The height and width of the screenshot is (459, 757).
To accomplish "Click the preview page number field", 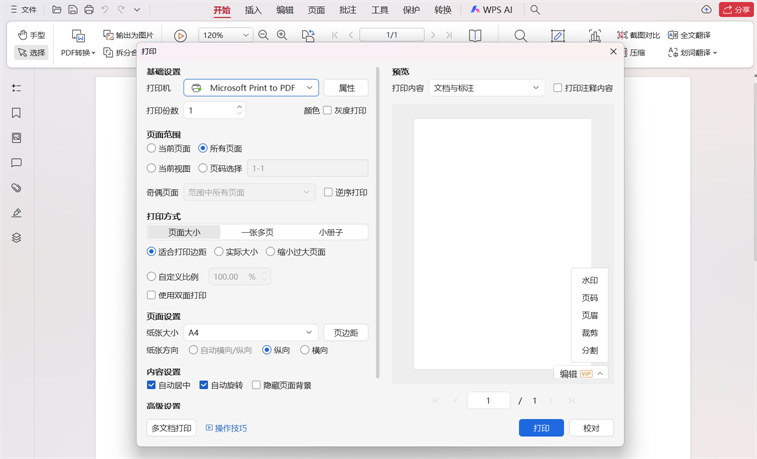I will pos(488,401).
